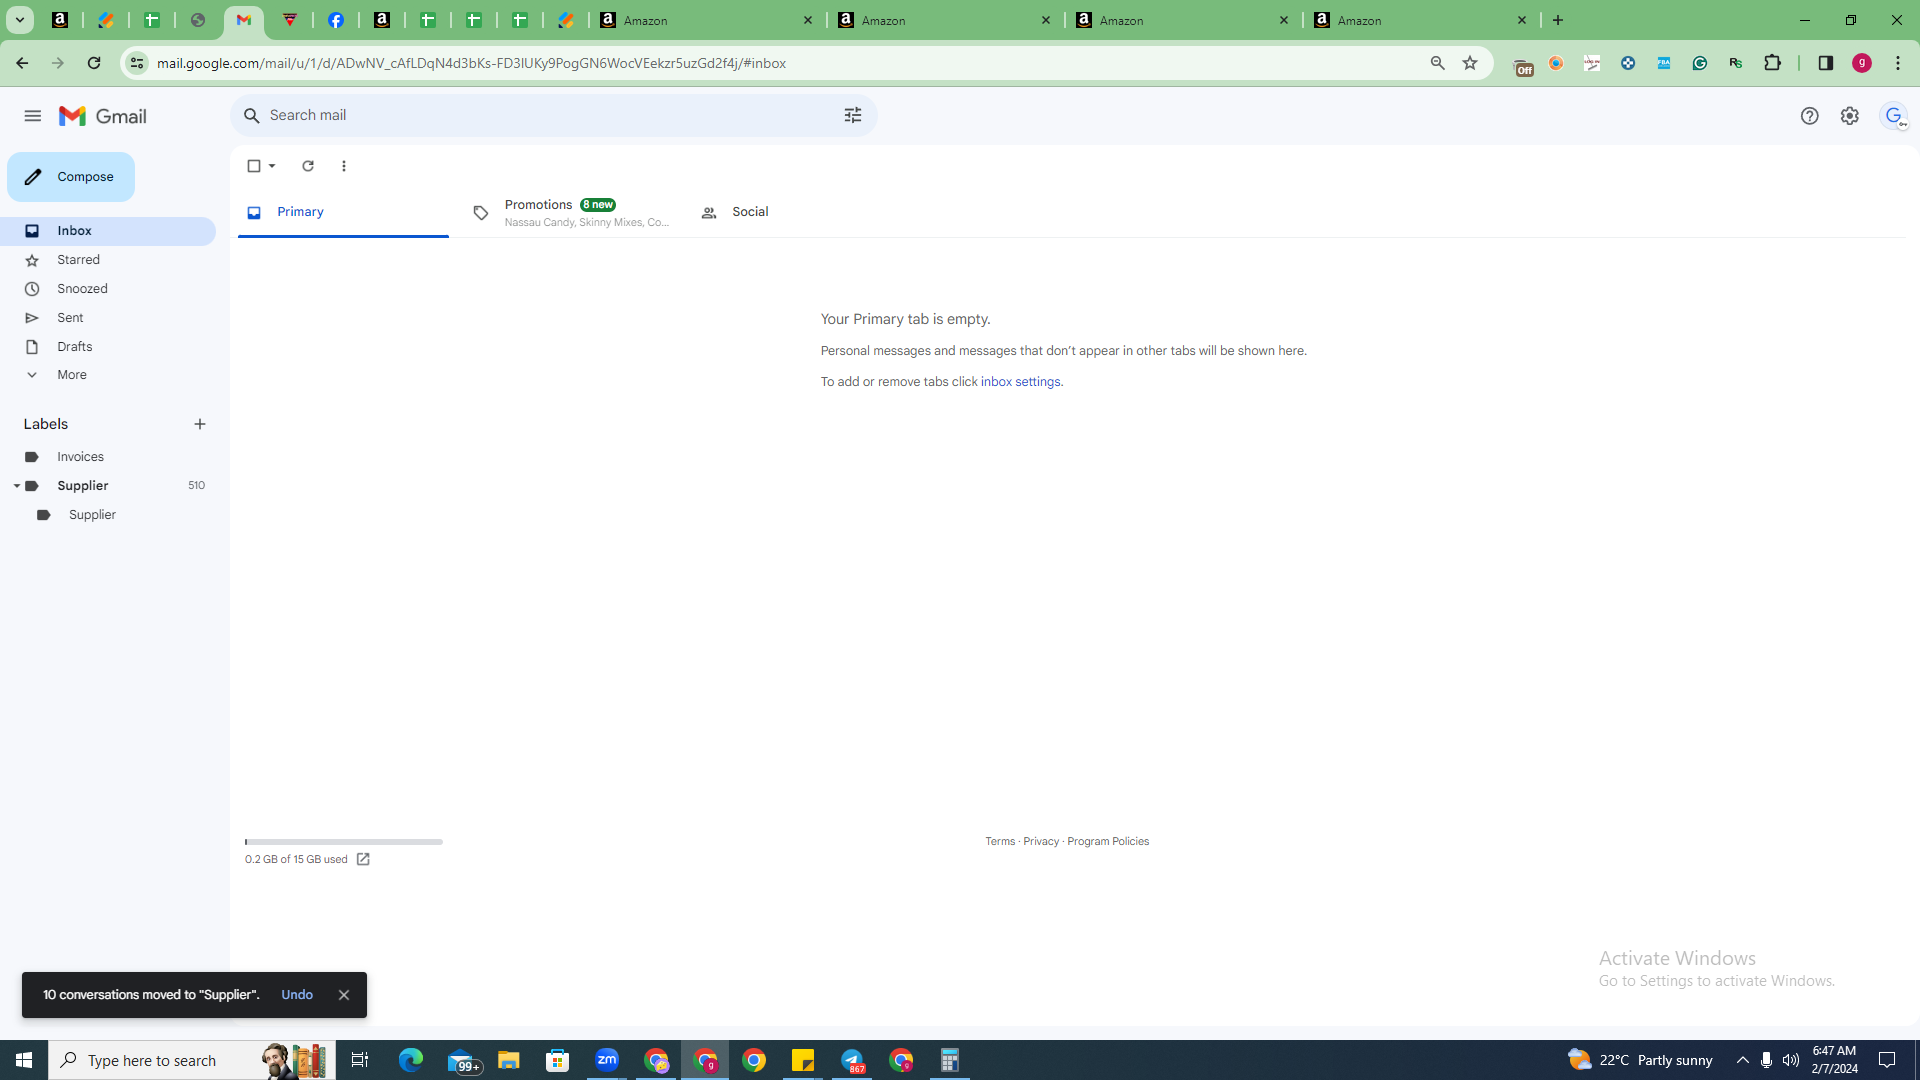Screen dimensions: 1920x1080
Task: Open the inbox settings link
Action: [x=1020, y=382]
